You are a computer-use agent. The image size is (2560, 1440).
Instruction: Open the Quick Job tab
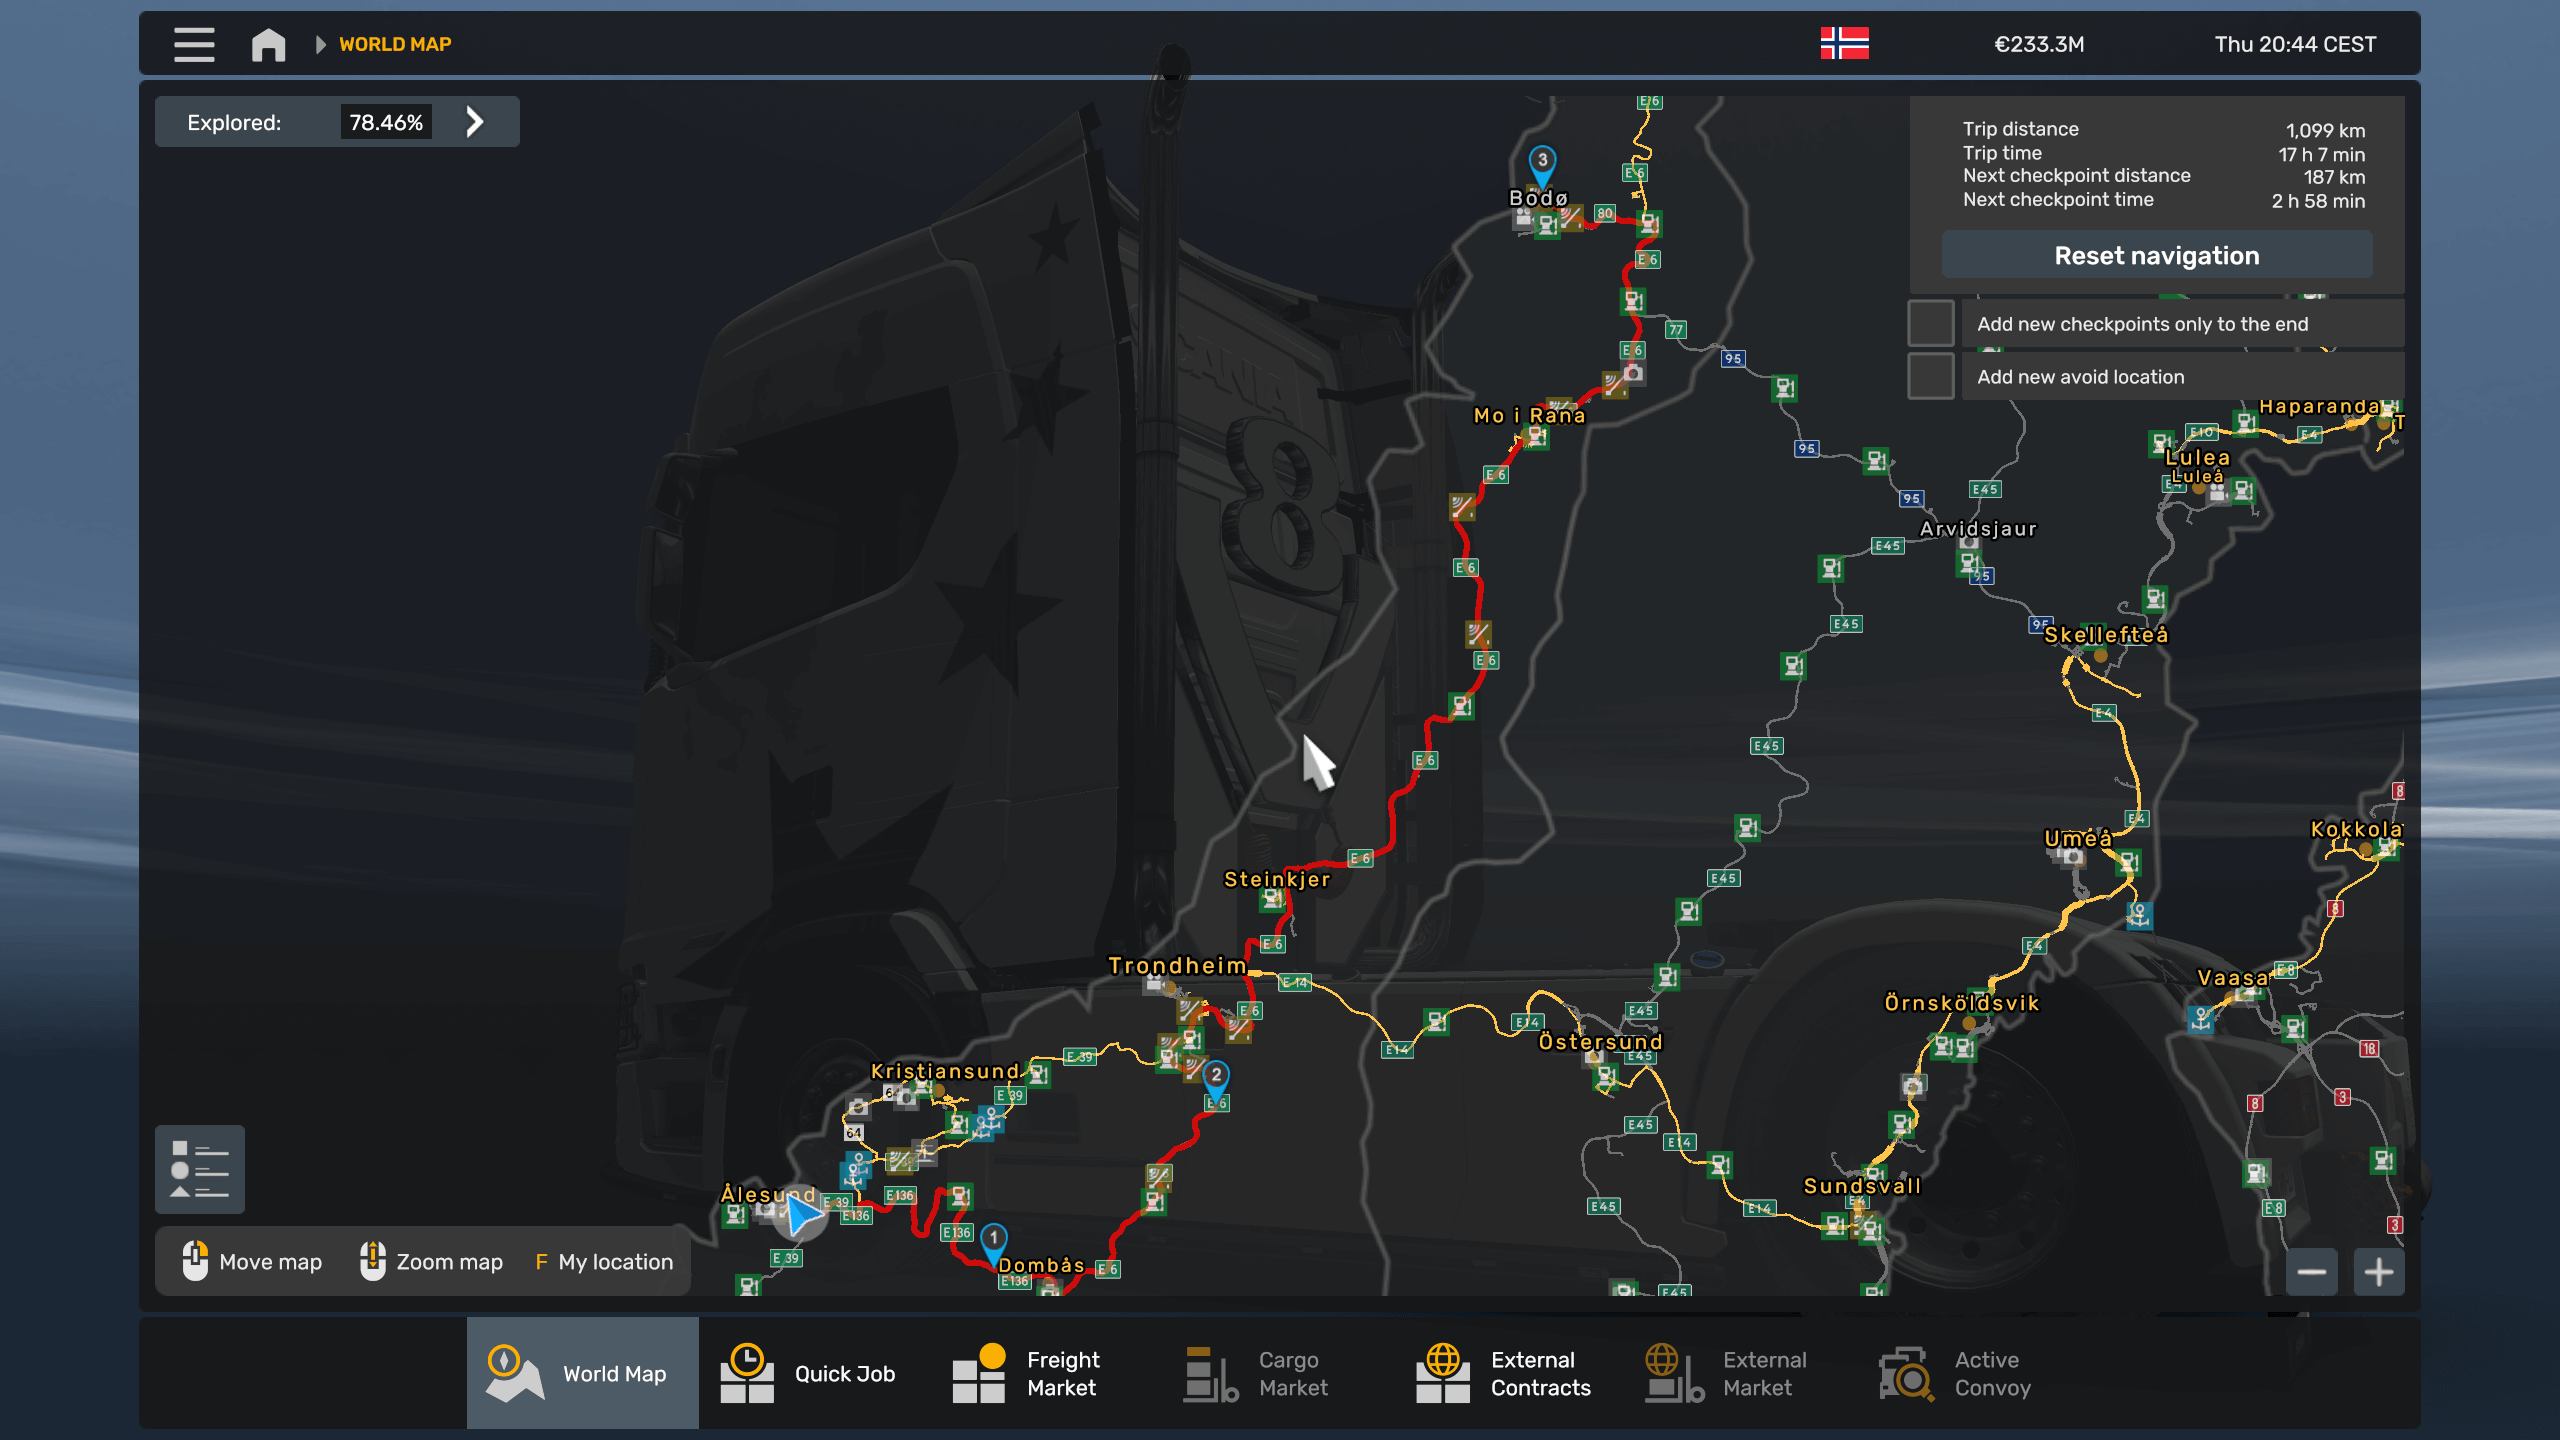point(808,1373)
